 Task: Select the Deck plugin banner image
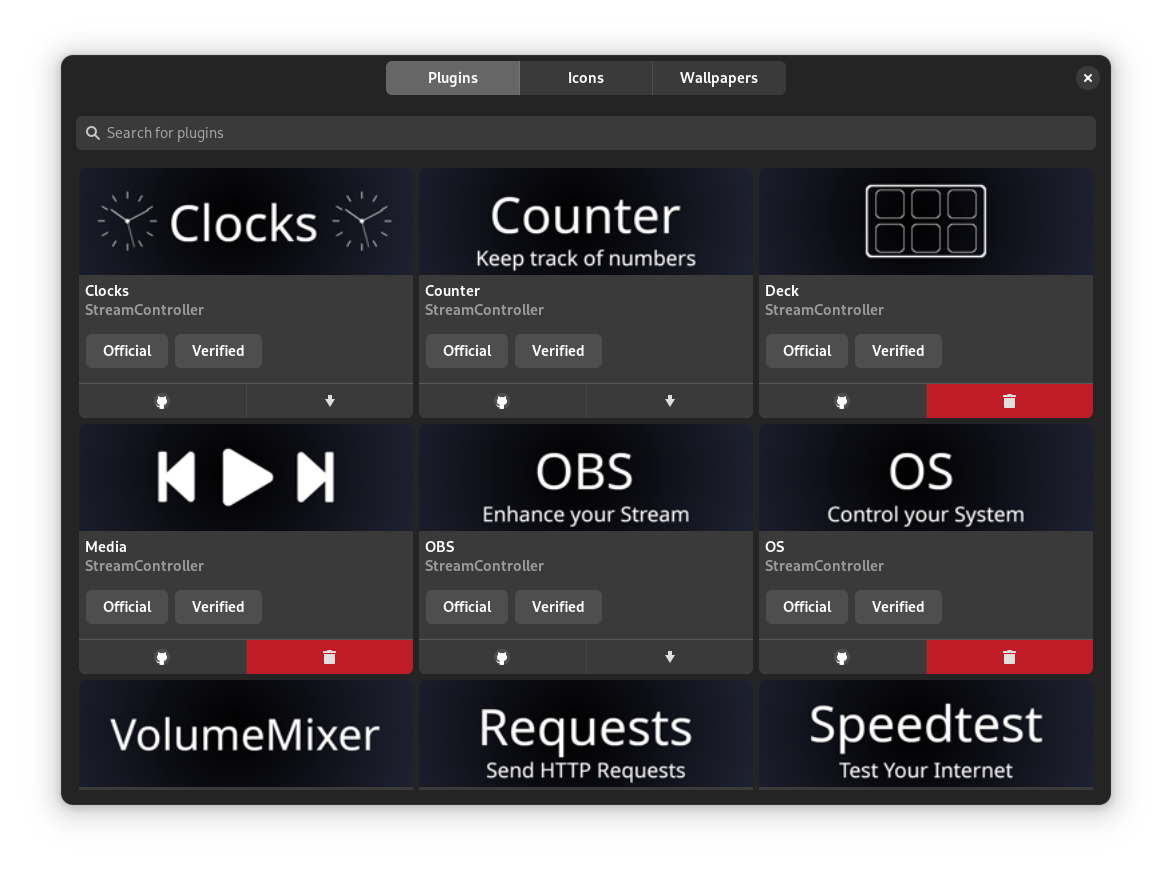pos(926,222)
